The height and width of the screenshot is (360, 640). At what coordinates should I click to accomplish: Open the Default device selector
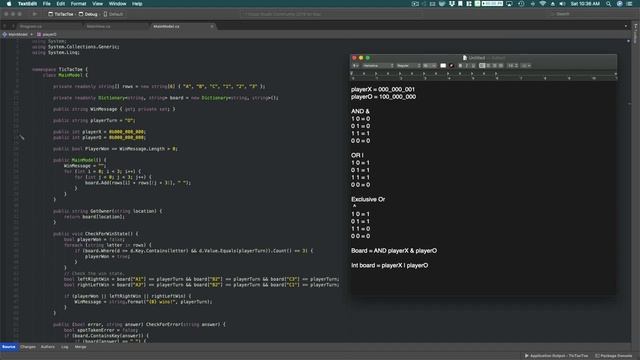(113, 14)
